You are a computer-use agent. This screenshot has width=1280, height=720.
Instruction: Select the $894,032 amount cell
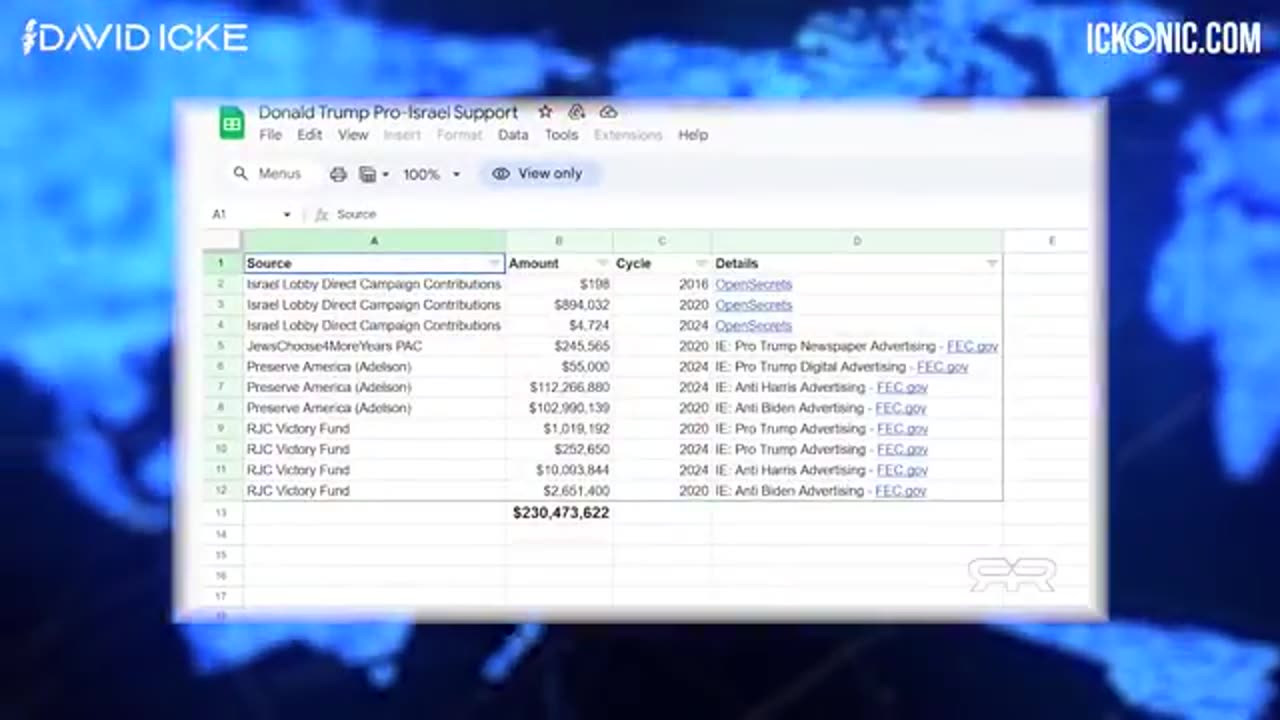(559, 305)
